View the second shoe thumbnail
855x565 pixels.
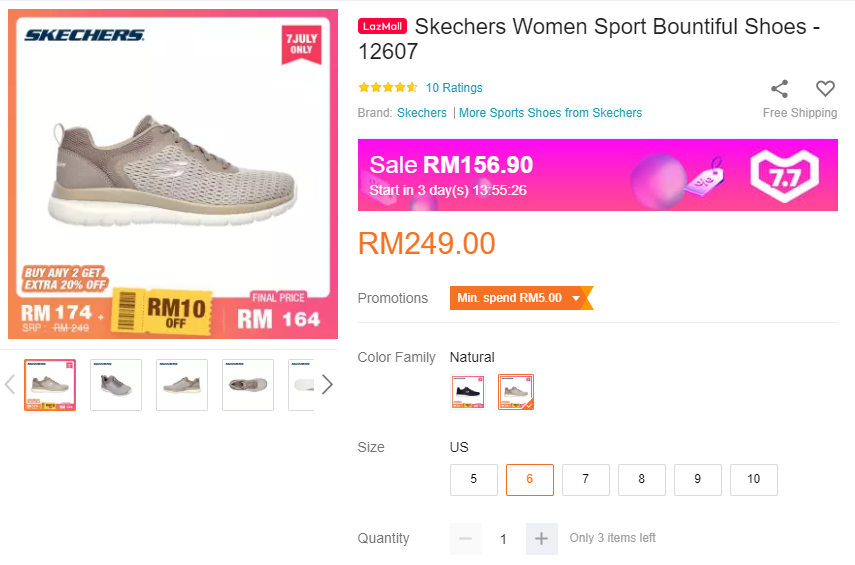(116, 385)
